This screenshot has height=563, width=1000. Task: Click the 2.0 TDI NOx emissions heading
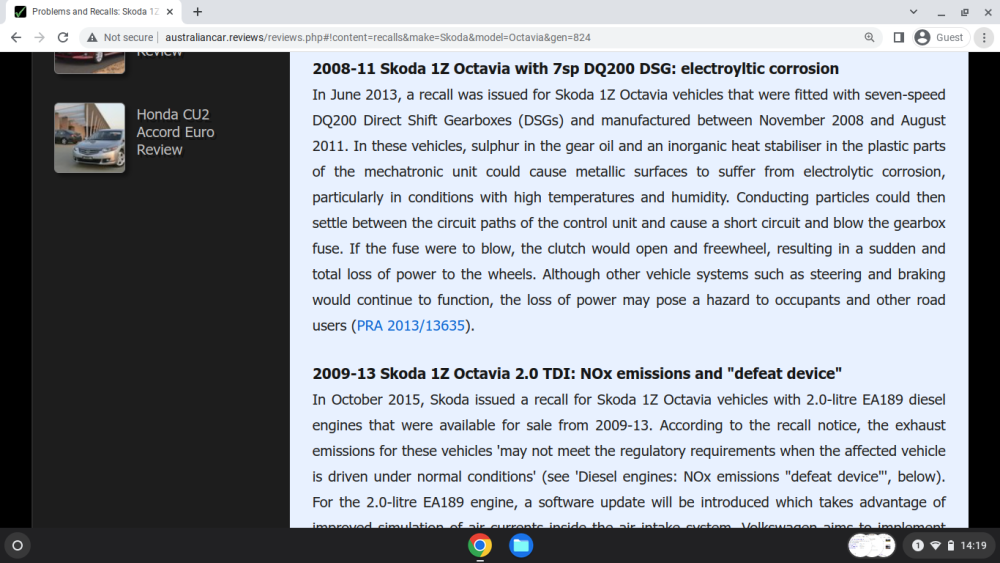click(x=577, y=373)
